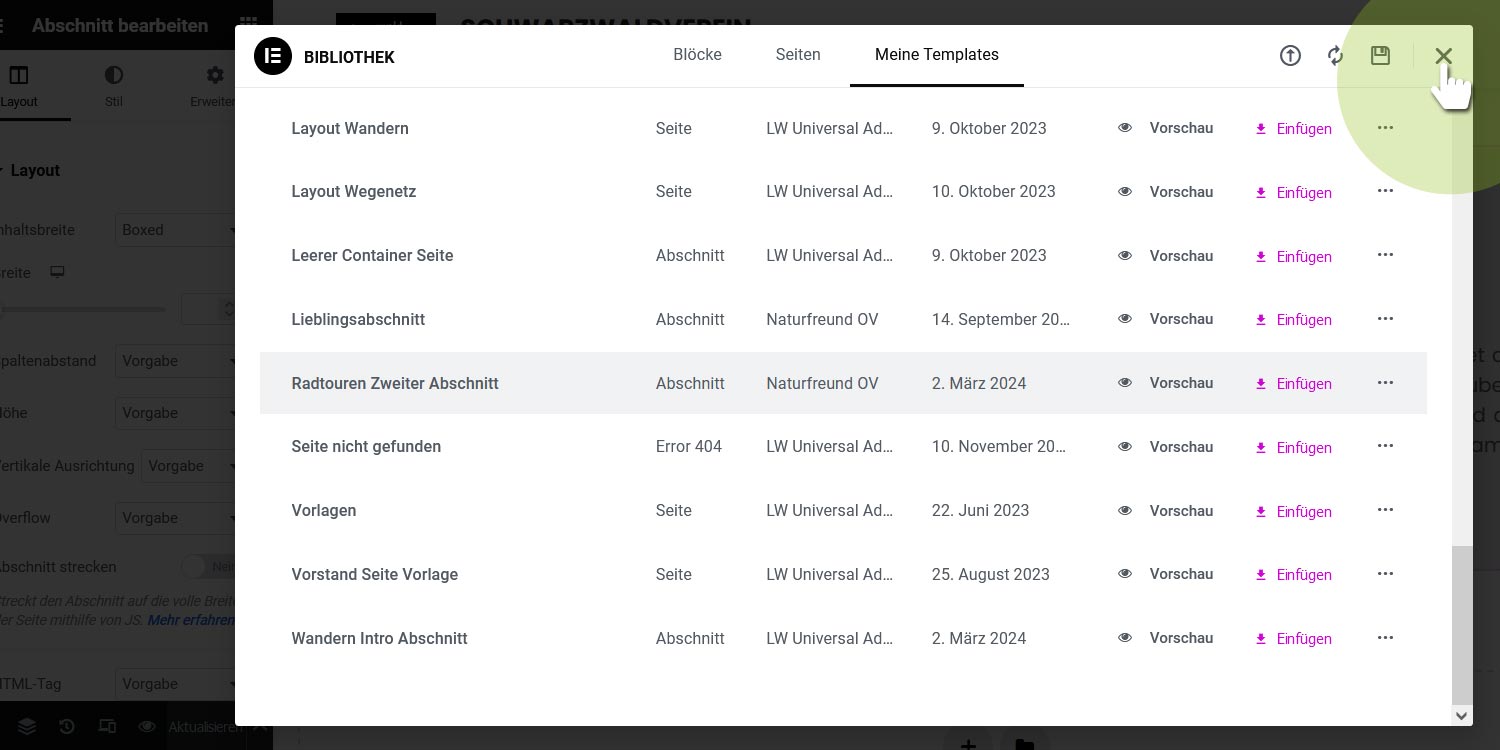This screenshot has width=1500, height=750.
Task: Insert the Lieblingsabschnitt template
Action: click(x=1294, y=320)
